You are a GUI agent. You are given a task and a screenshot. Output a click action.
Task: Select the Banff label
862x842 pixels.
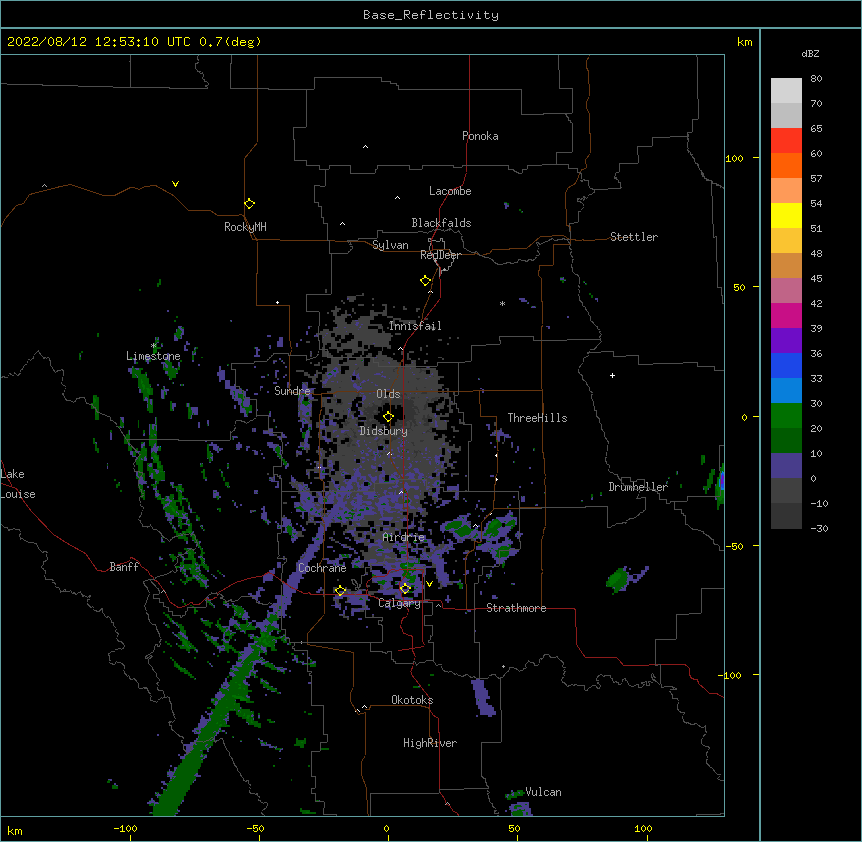tap(124, 567)
